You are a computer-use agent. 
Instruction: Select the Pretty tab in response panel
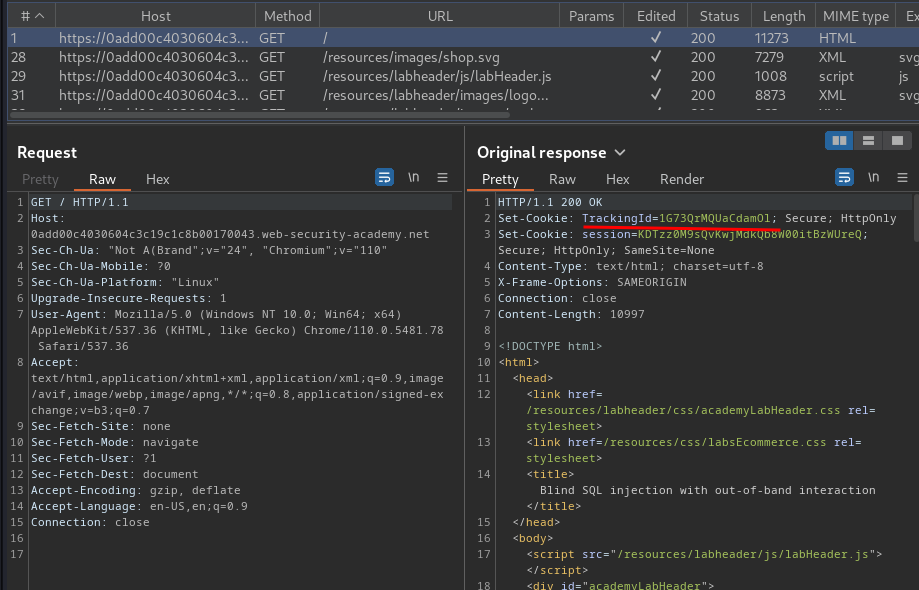500,179
